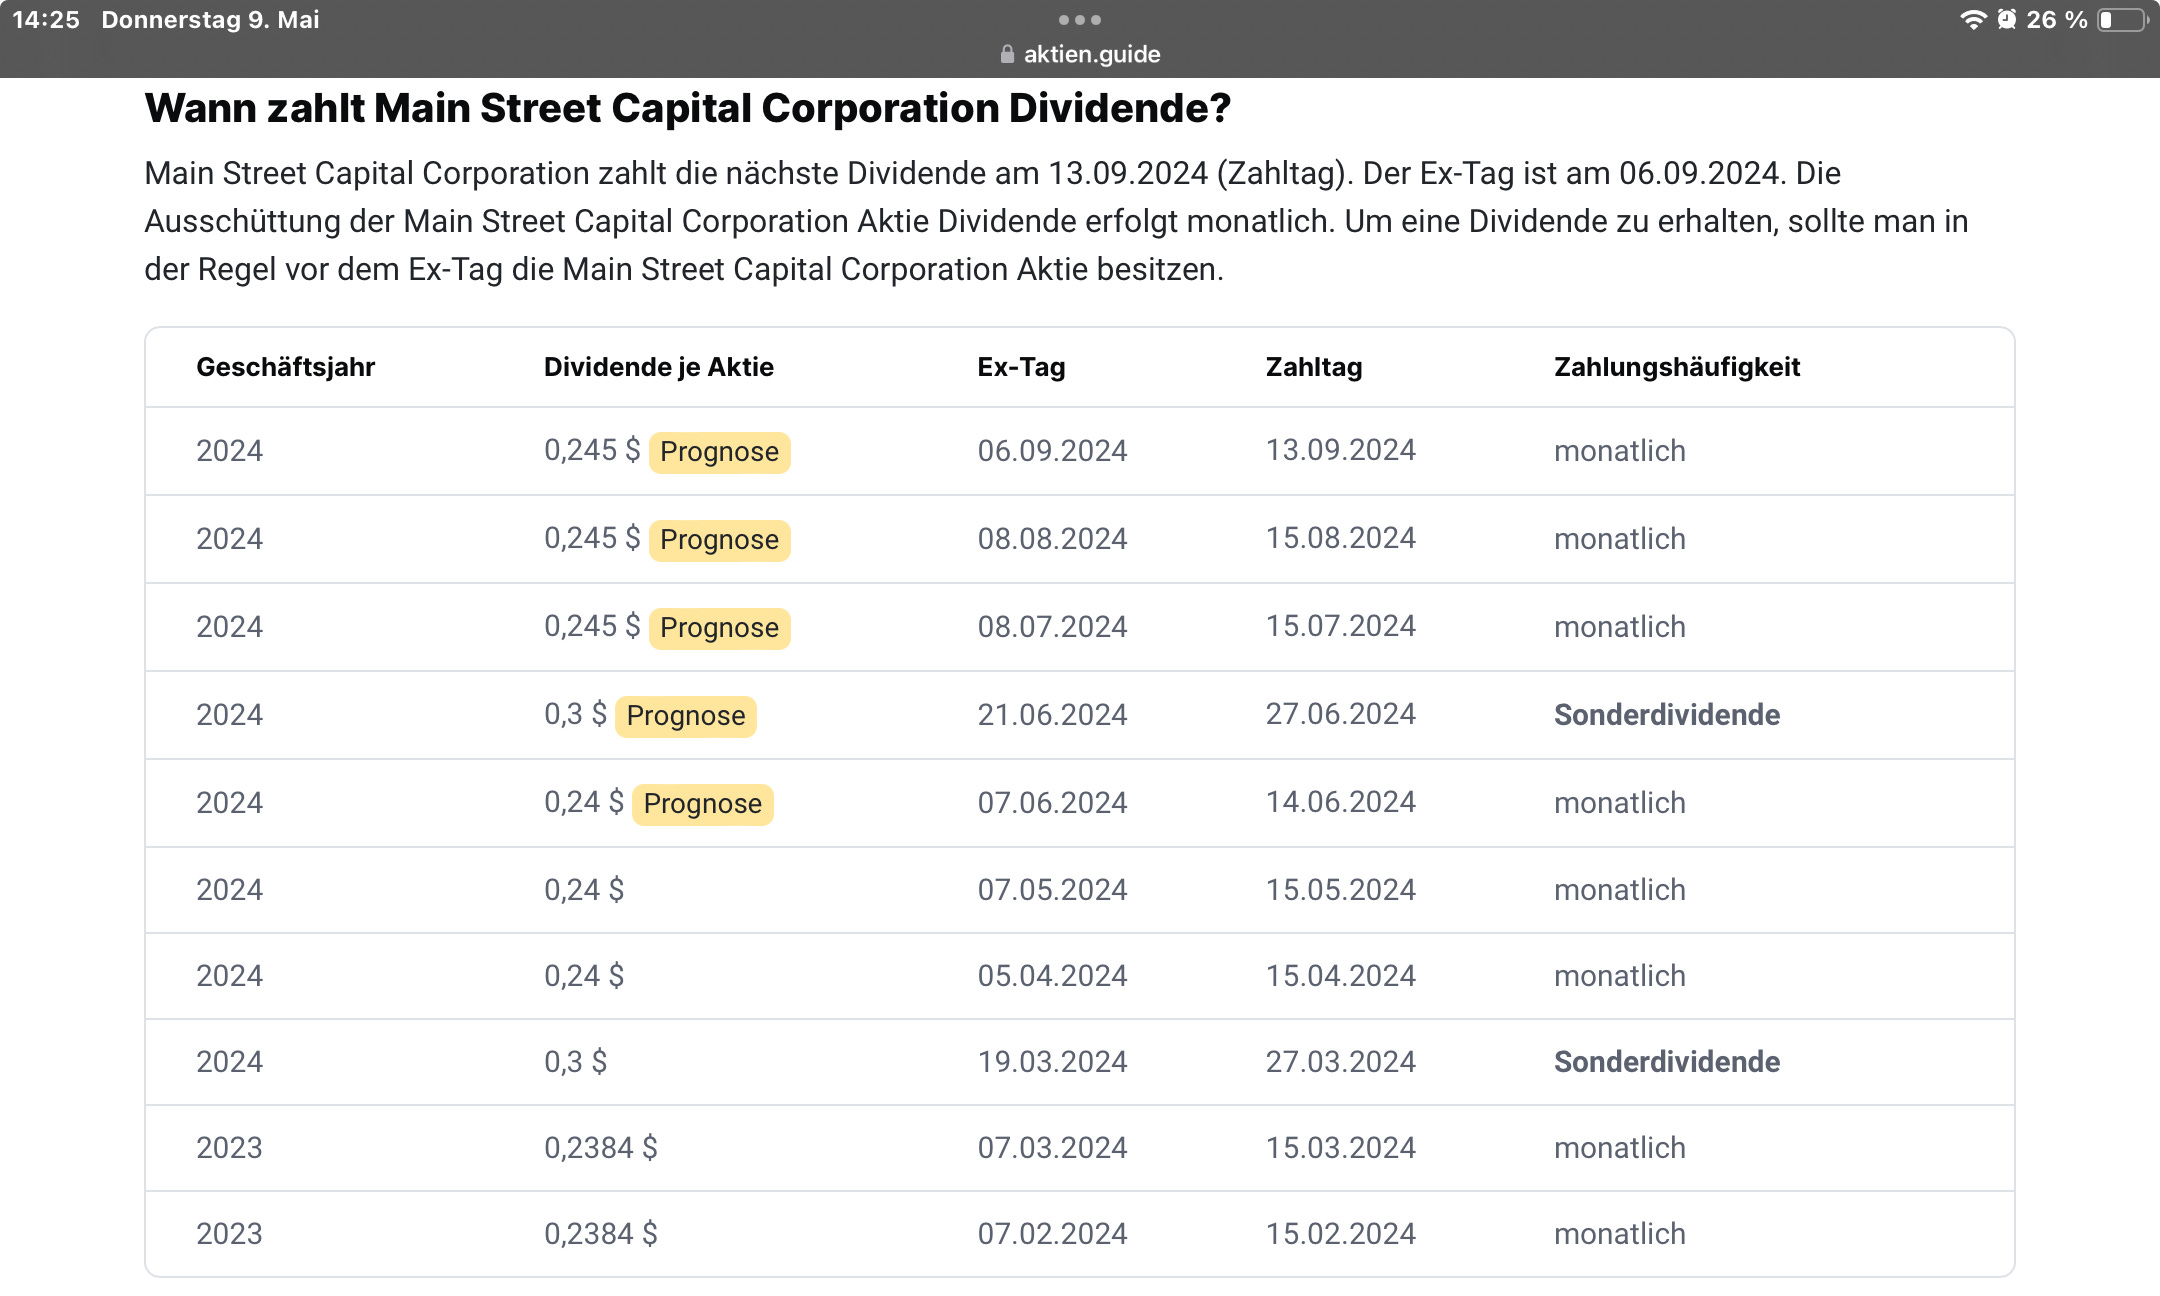This screenshot has height=1296, width=2160.
Task: Tap the alarm clock status icon
Action: point(2006,20)
